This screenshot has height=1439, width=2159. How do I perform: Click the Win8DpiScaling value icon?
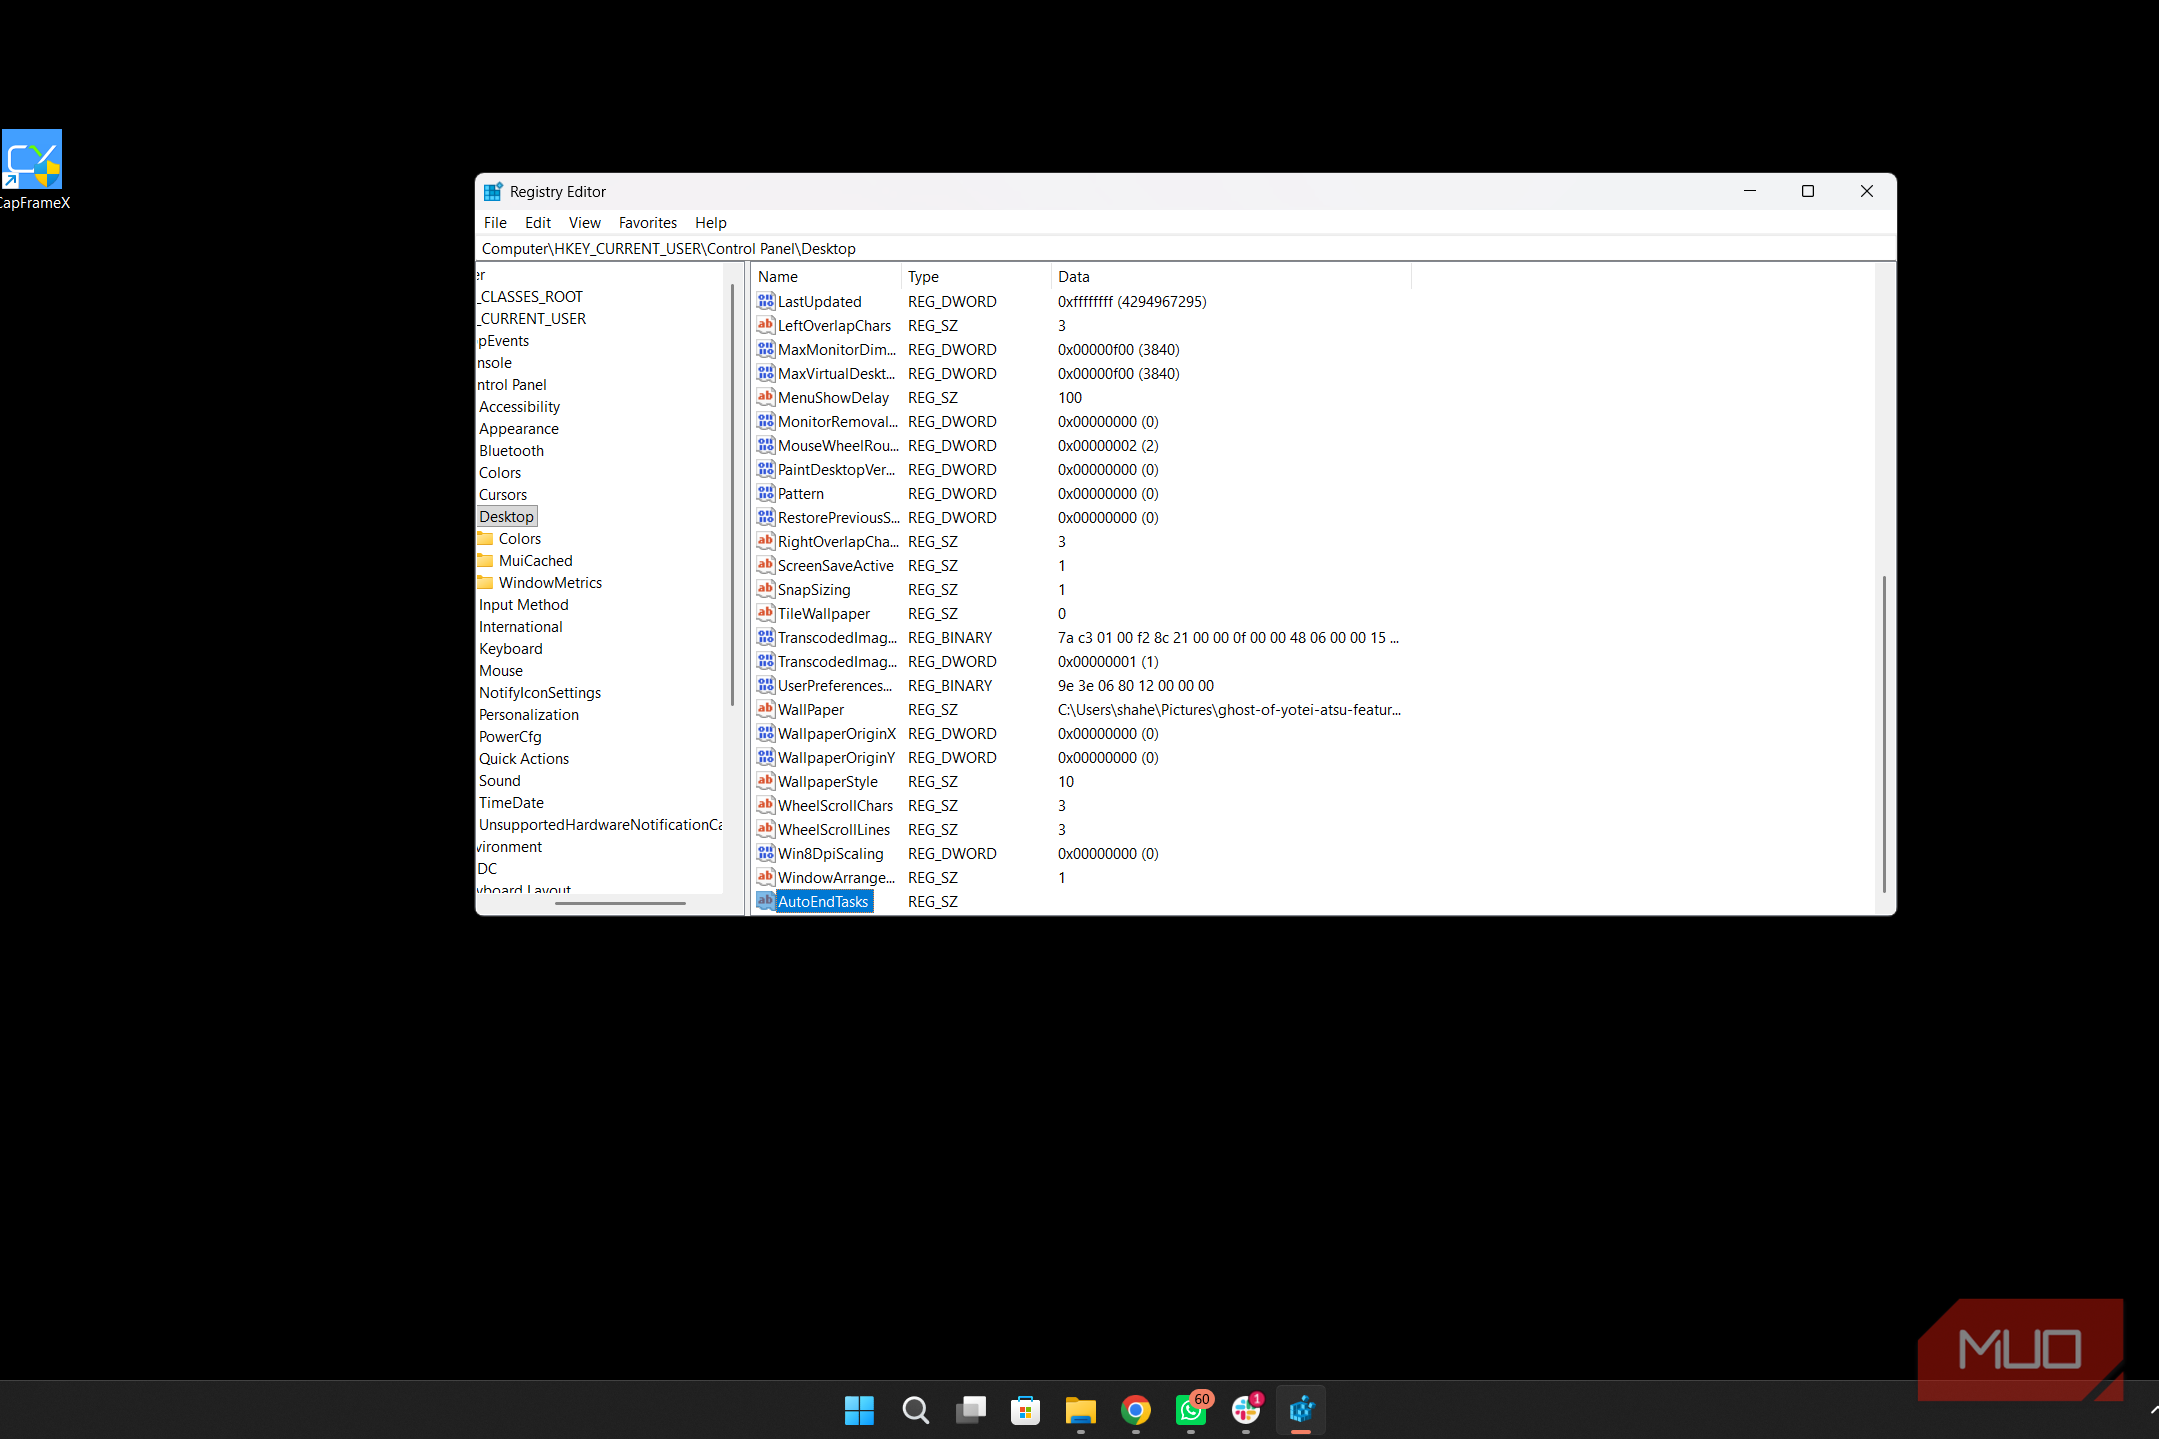click(x=766, y=853)
